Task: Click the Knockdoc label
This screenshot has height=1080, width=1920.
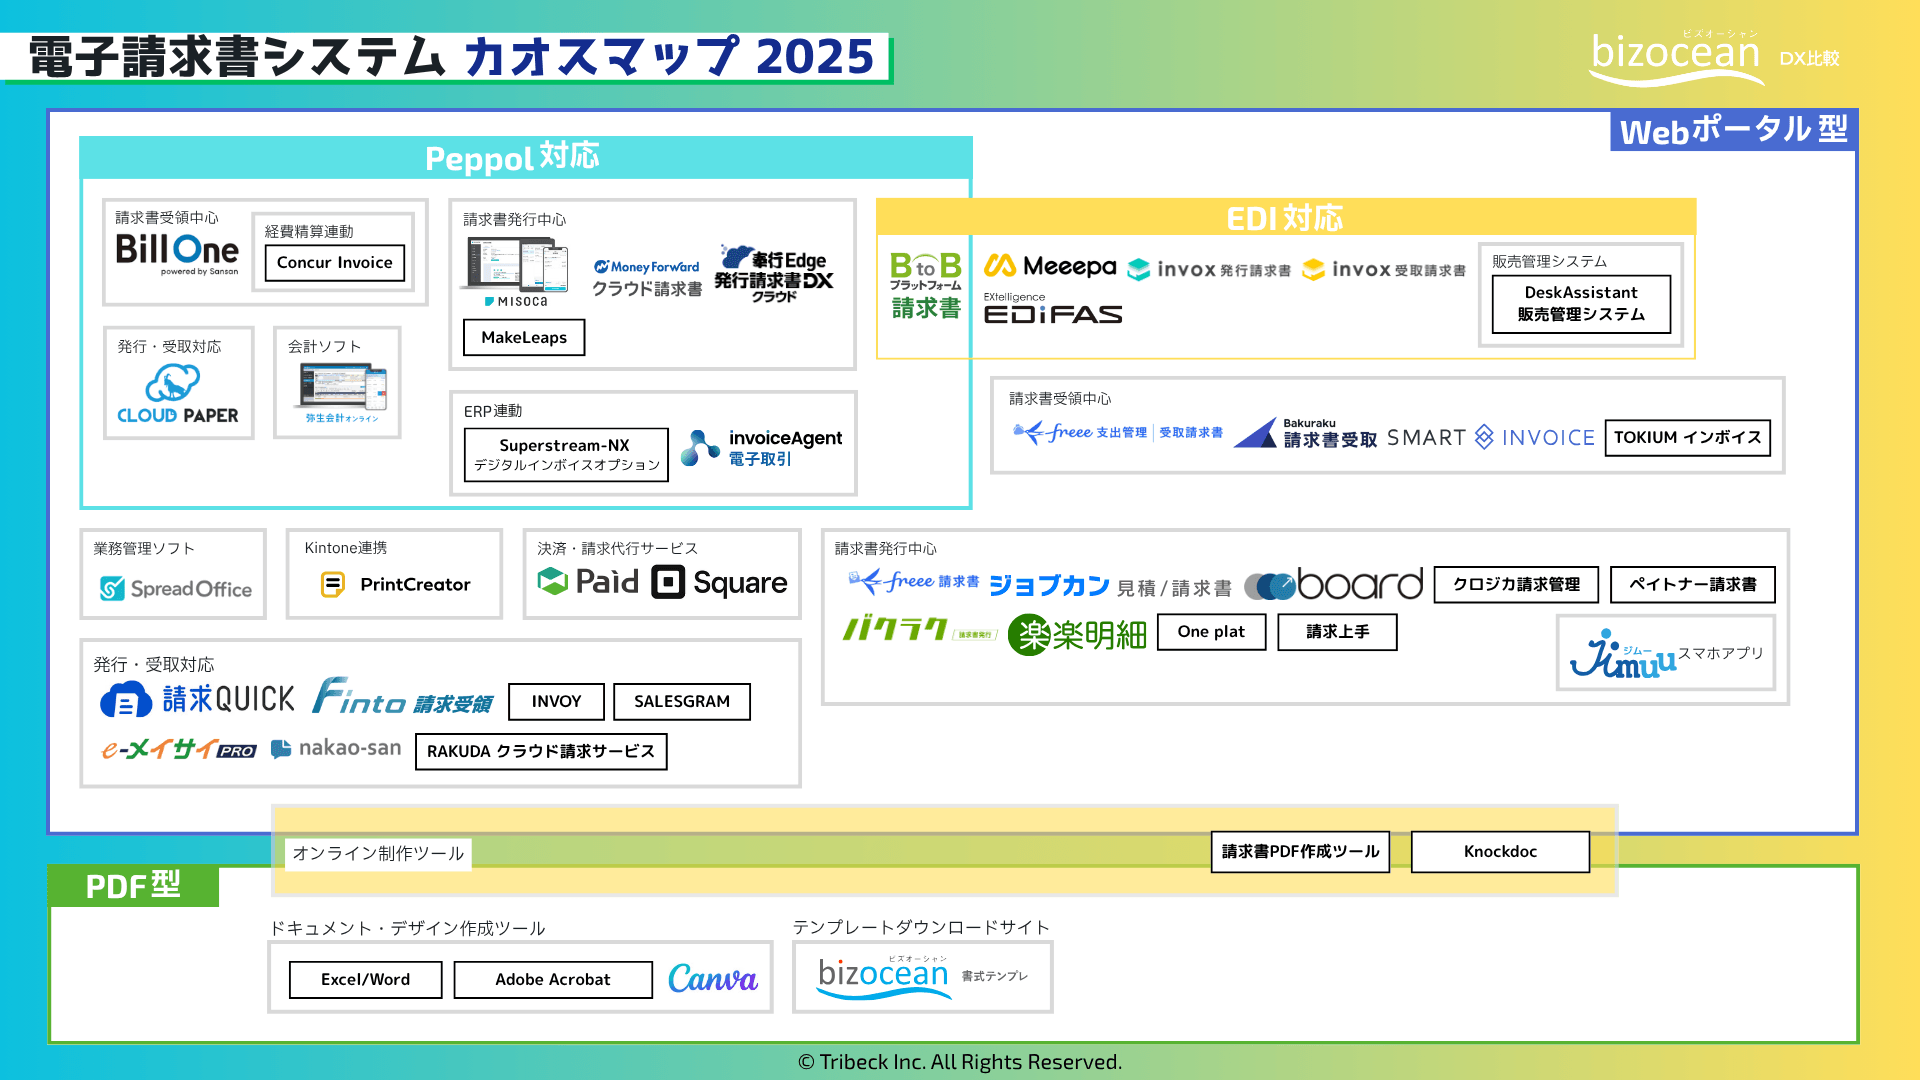Action: (1499, 851)
